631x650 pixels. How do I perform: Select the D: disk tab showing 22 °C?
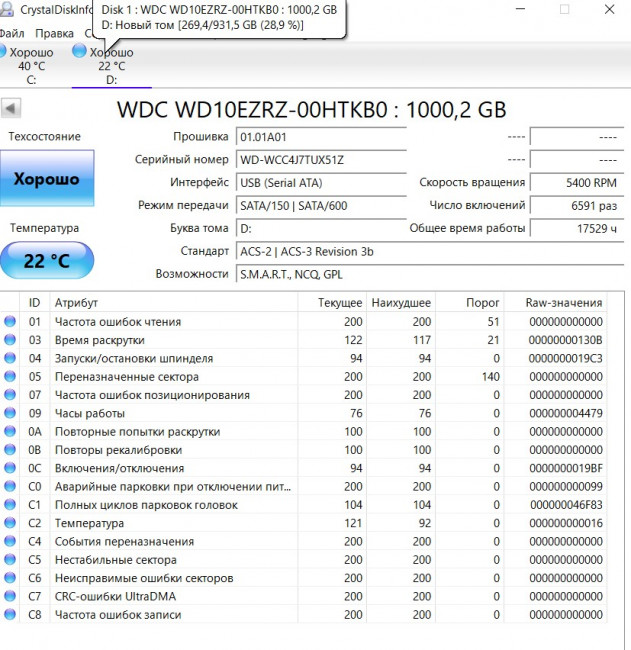pyautogui.click(x=112, y=65)
